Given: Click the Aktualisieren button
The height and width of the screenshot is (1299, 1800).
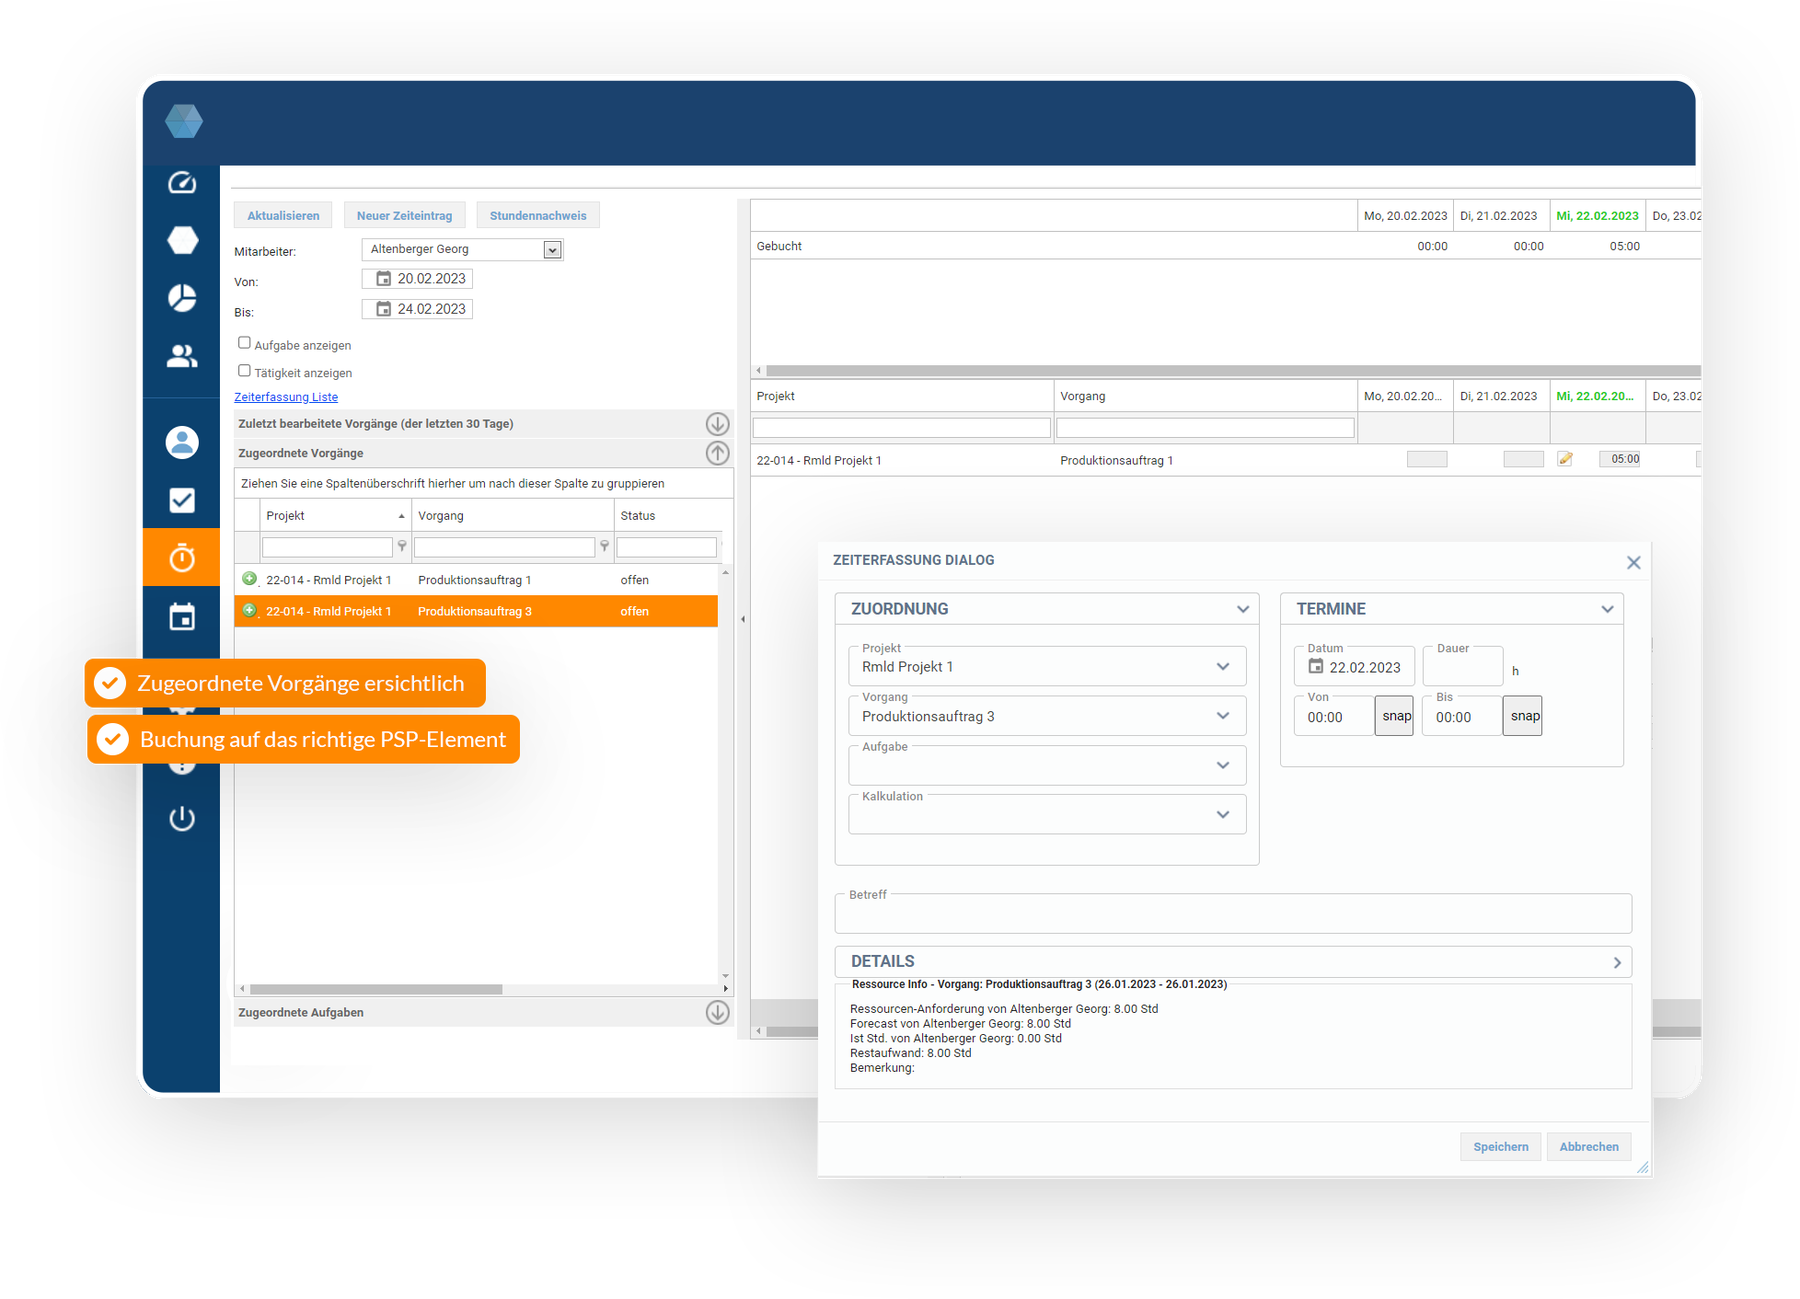Looking at the screenshot, I should 283,215.
